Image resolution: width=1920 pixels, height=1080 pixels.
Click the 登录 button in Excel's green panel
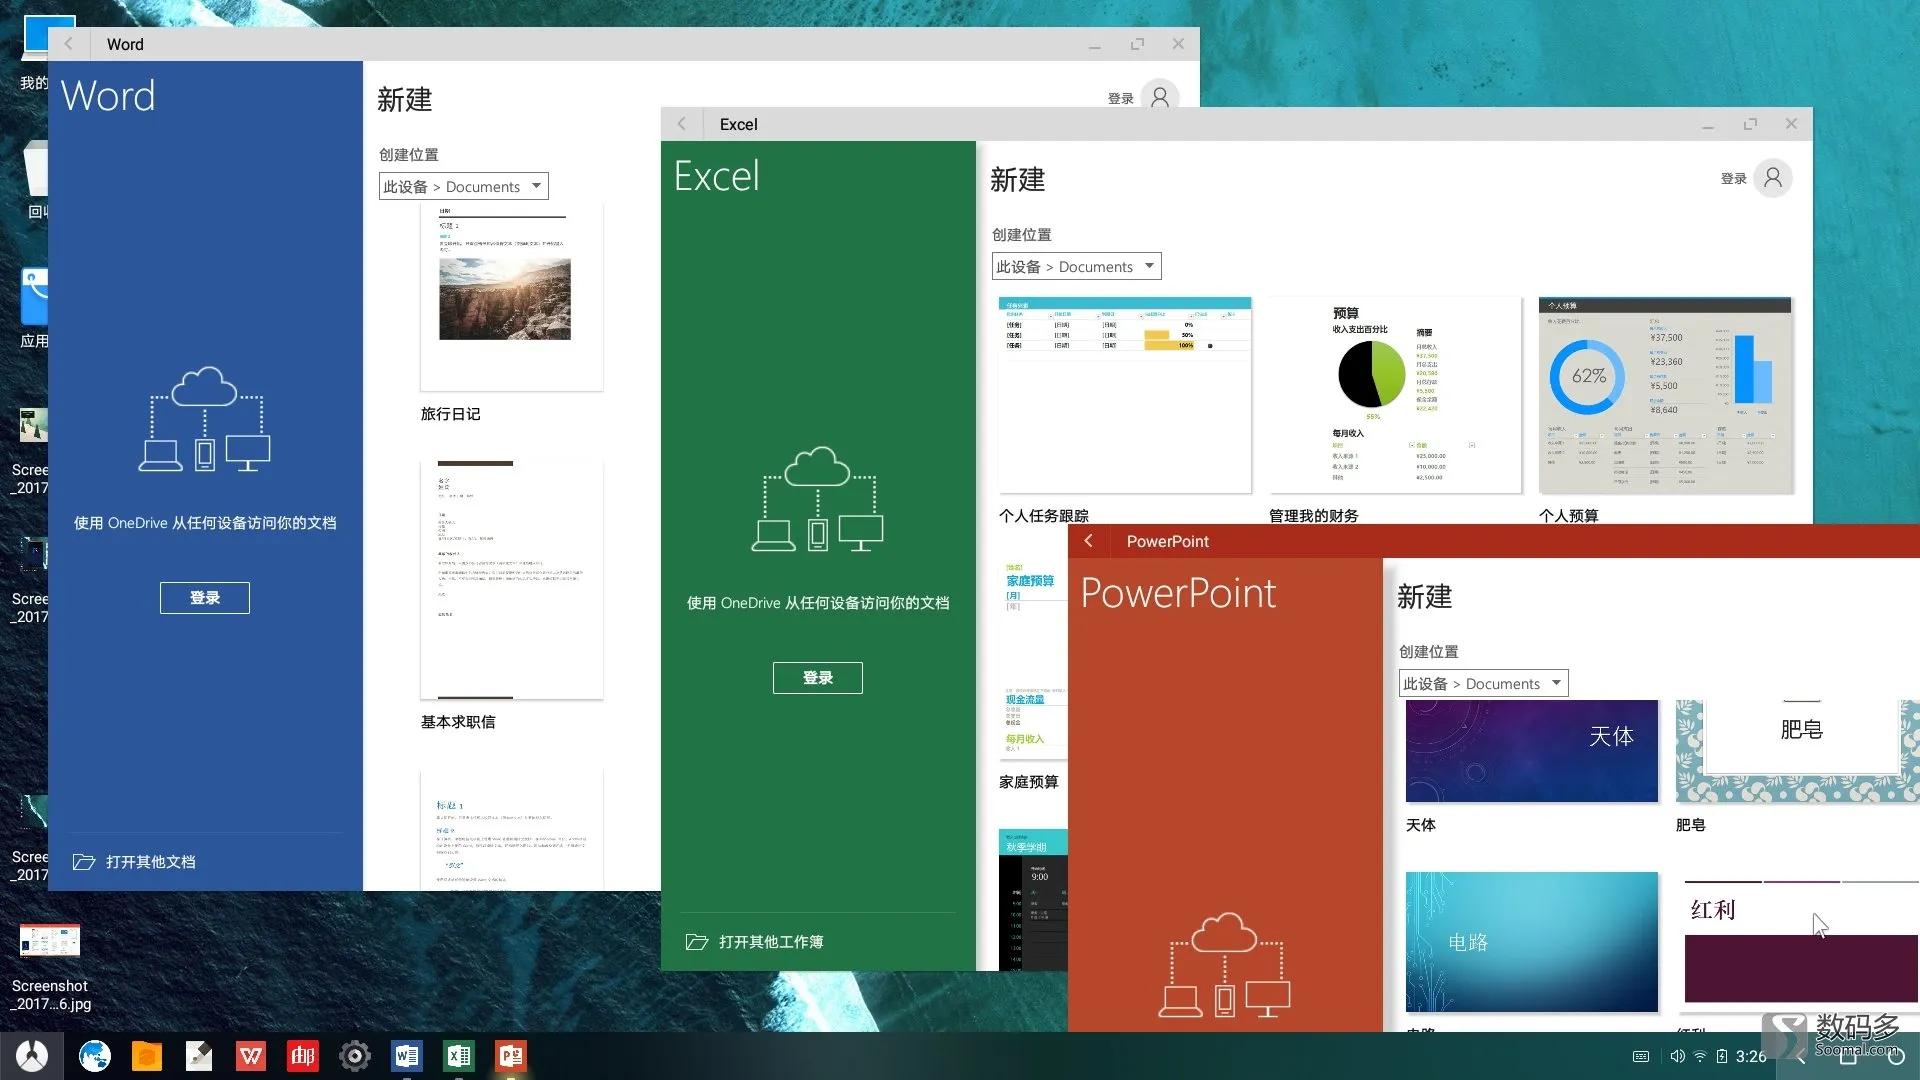point(818,678)
